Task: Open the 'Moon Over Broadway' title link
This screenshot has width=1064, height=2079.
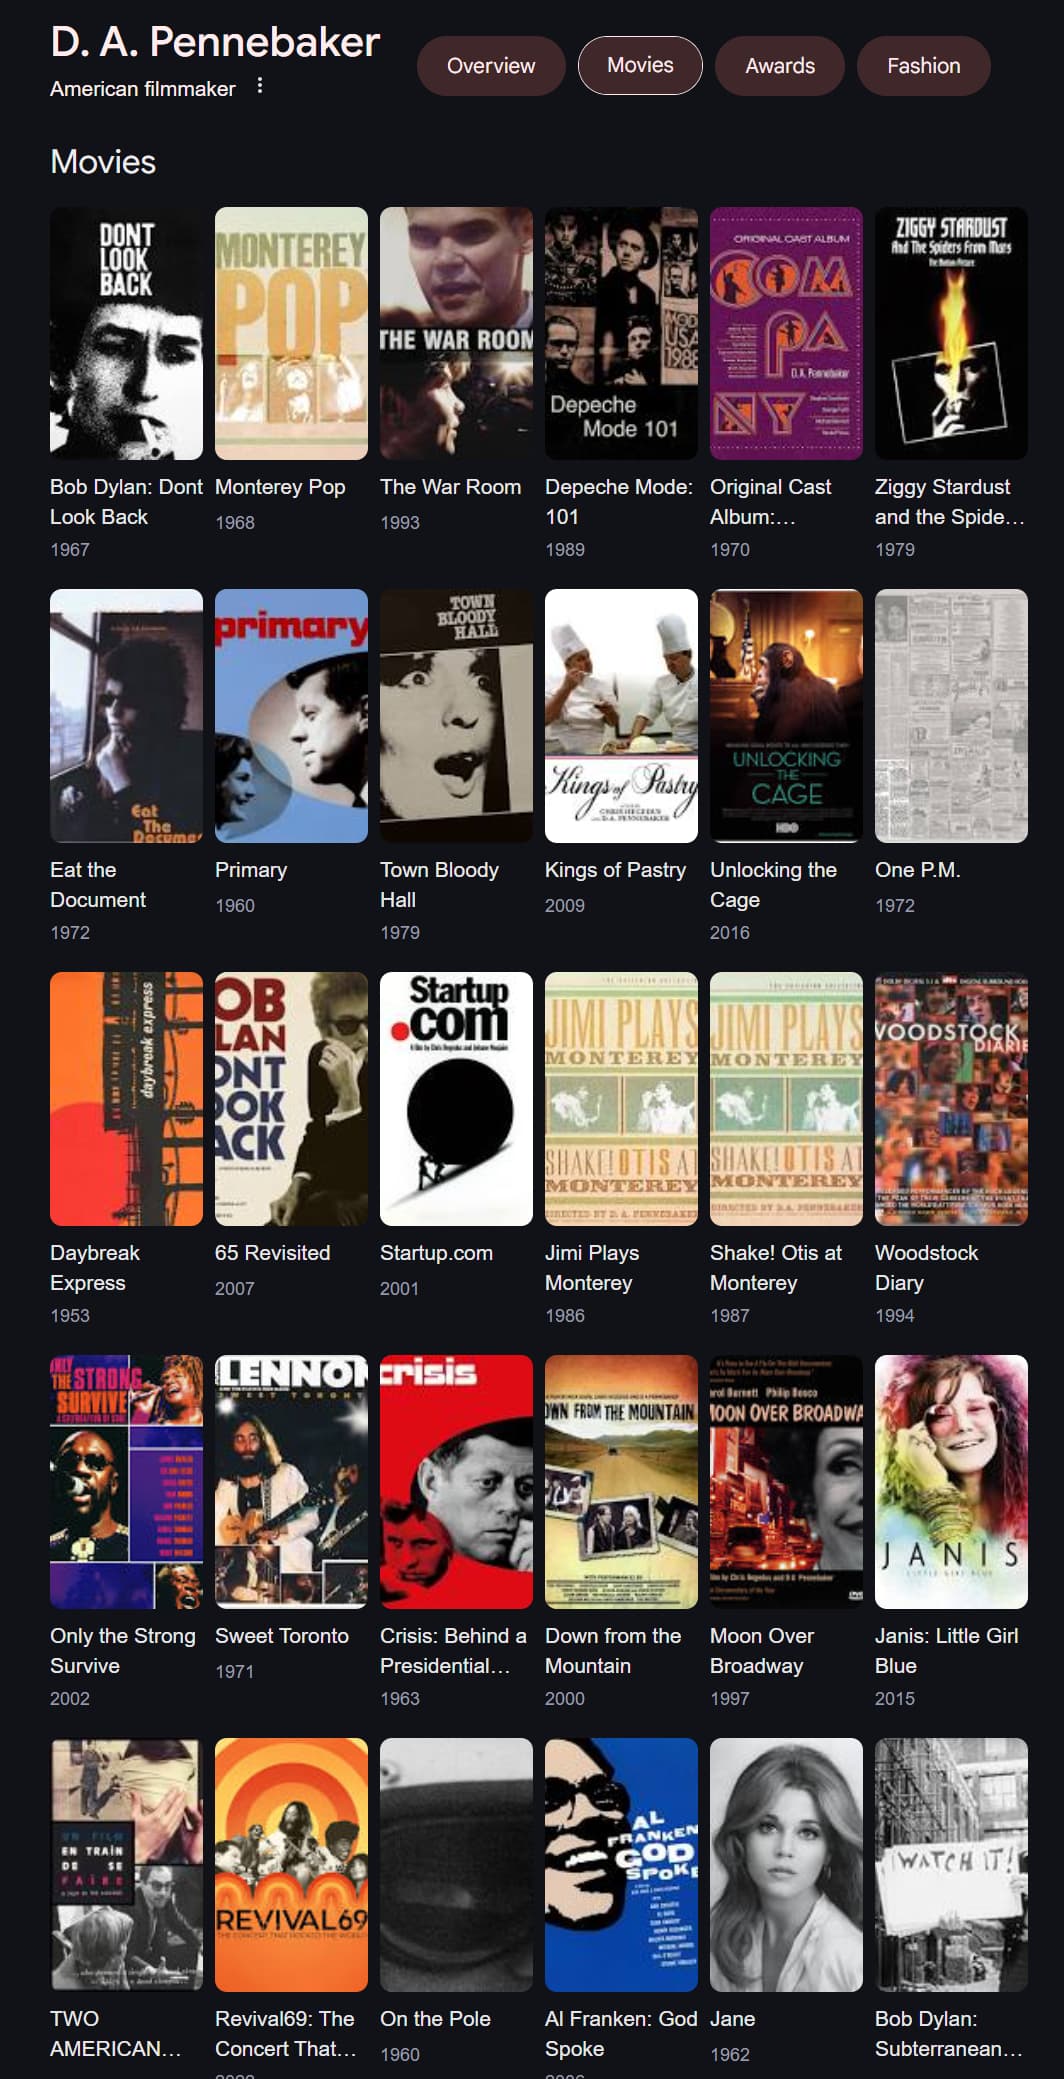Action: [x=762, y=1651]
